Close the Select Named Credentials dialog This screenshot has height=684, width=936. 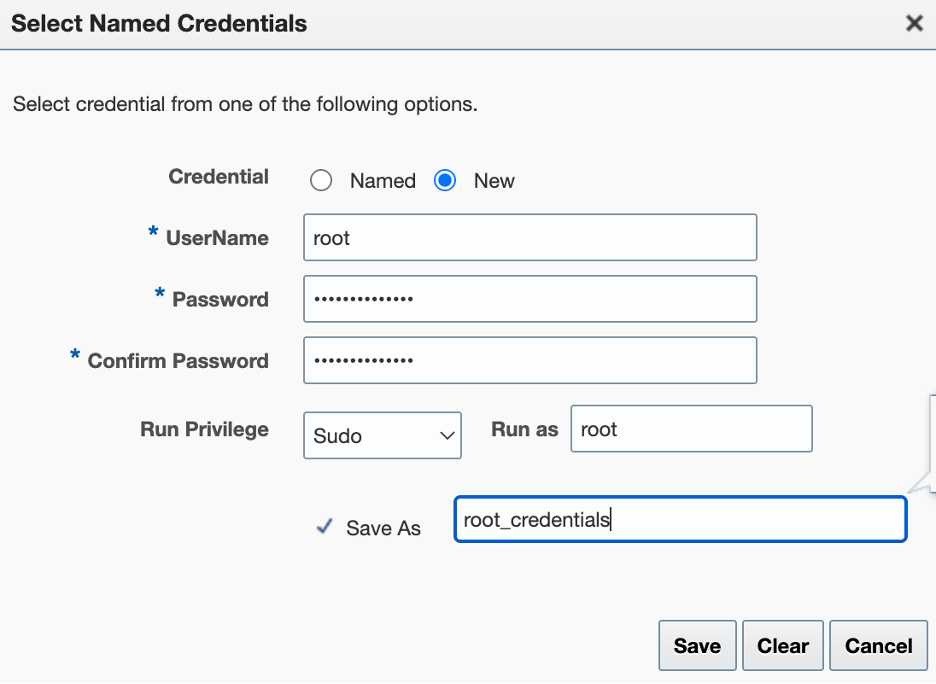click(x=914, y=23)
